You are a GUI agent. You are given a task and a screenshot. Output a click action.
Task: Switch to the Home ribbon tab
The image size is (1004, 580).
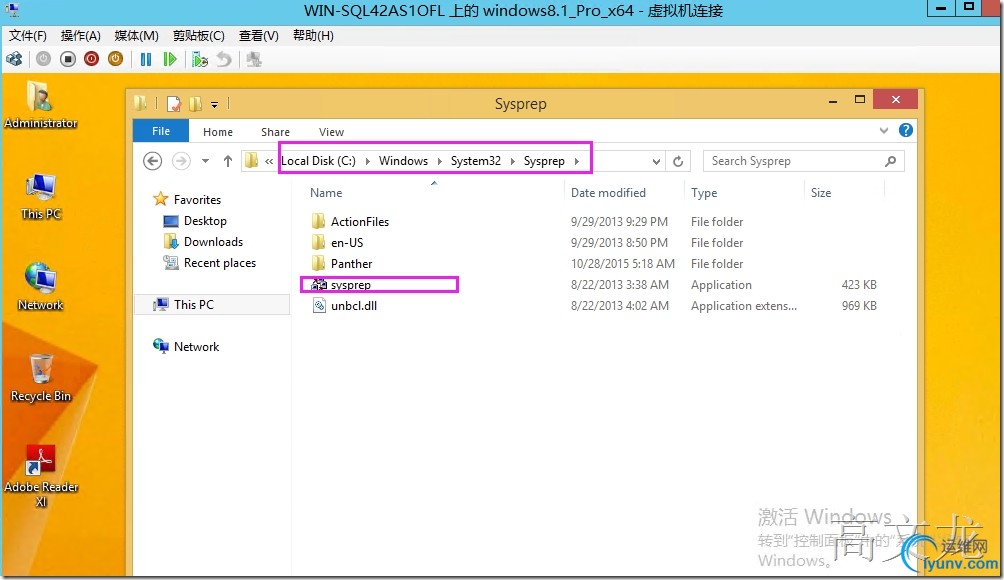click(x=218, y=132)
